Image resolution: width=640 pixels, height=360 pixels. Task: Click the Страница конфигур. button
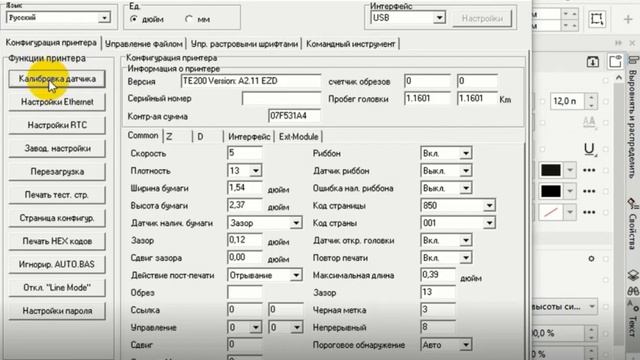pos(57,218)
